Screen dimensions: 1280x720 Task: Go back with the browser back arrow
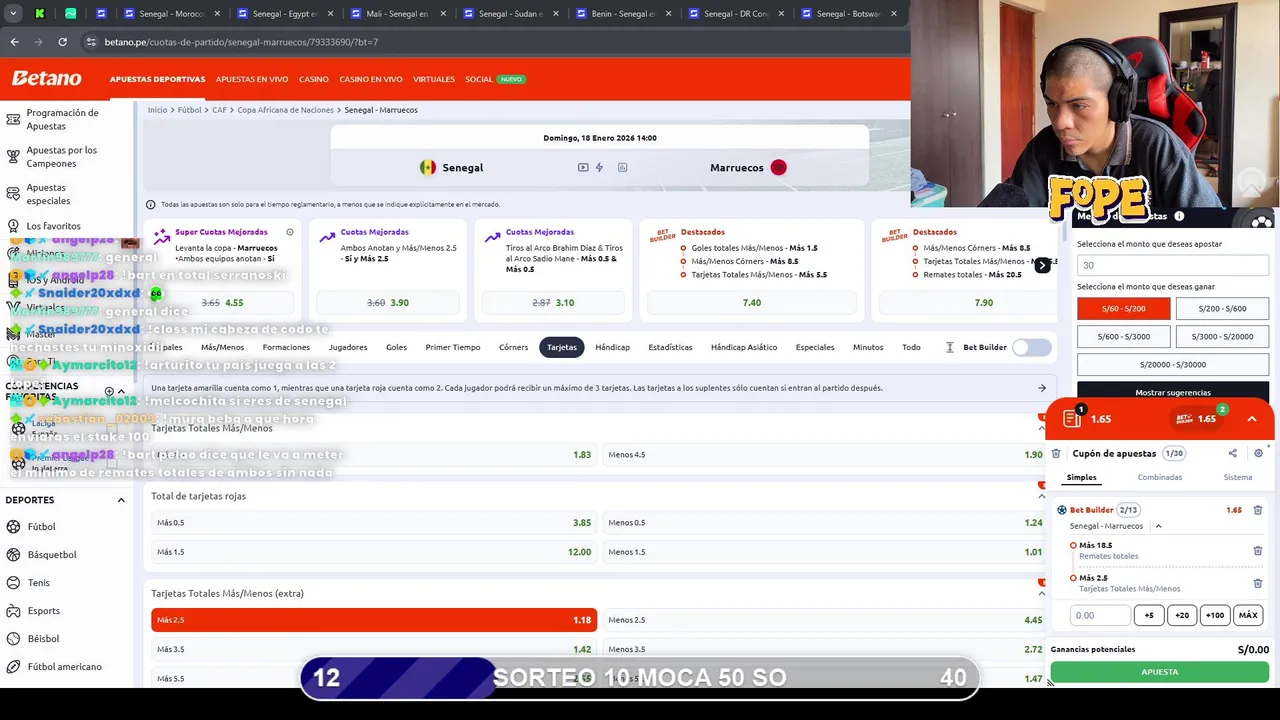click(x=14, y=42)
